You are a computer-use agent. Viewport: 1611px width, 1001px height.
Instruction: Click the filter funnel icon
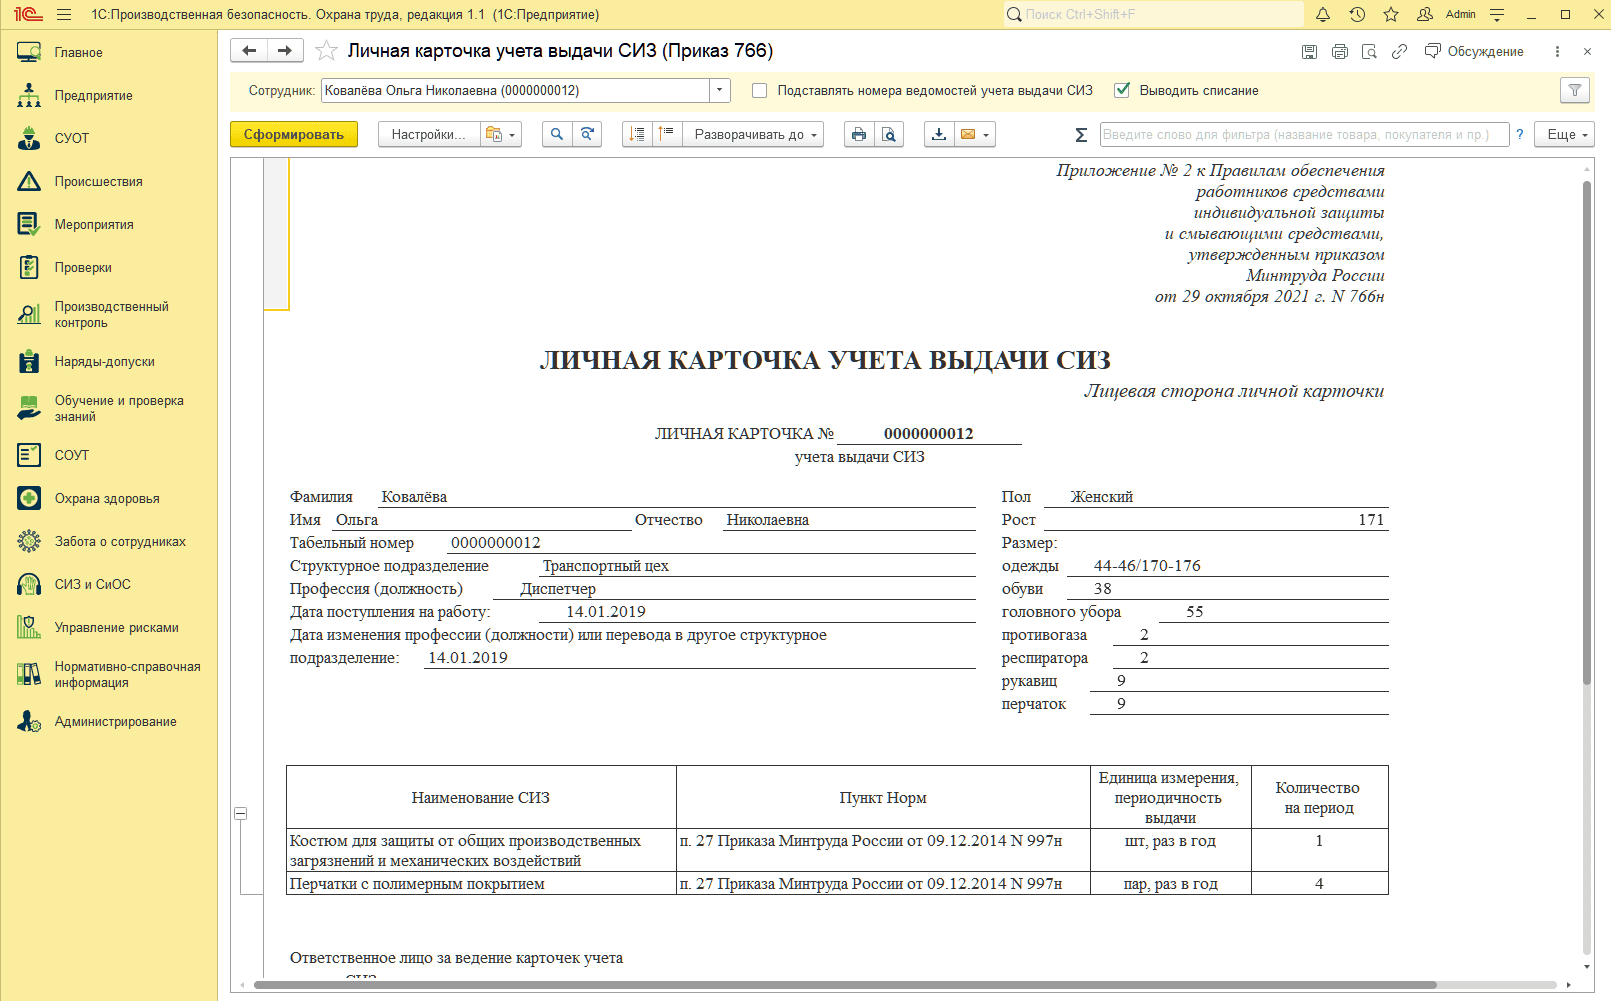click(x=1575, y=90)
